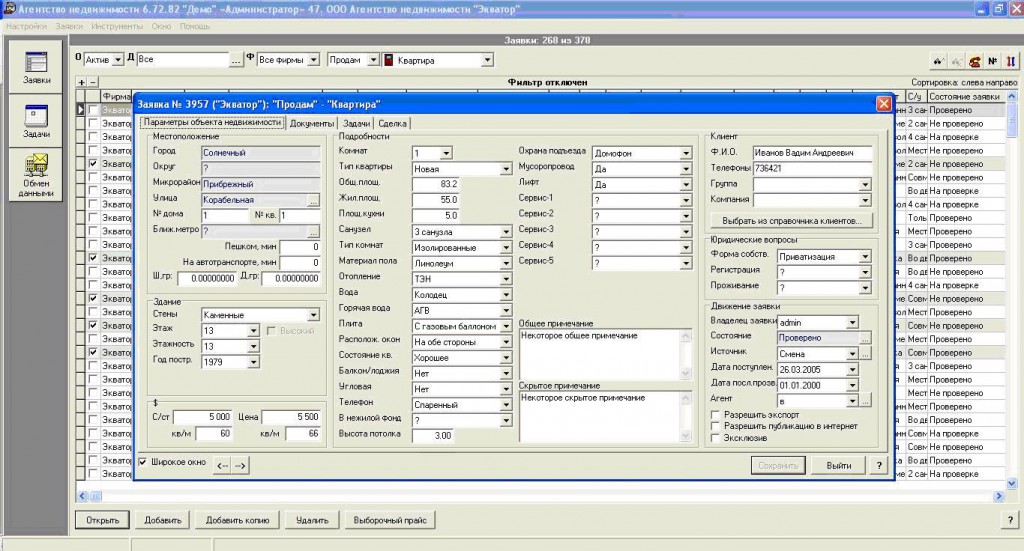Switch to the Документы tab
Image resolution: width=1024 pixels, height=551 pixels.
(x=312, y=123)
